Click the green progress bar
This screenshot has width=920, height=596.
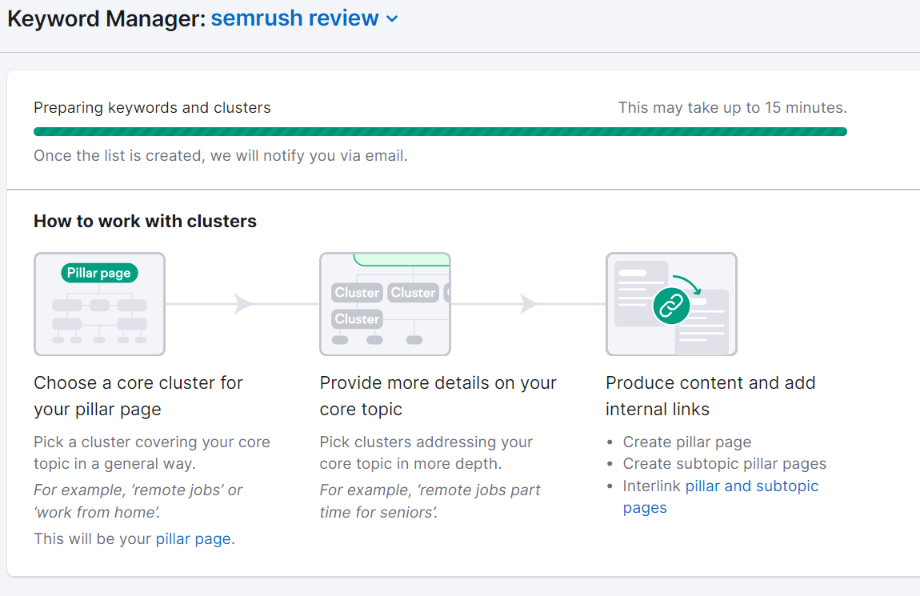tap(440, 131)
